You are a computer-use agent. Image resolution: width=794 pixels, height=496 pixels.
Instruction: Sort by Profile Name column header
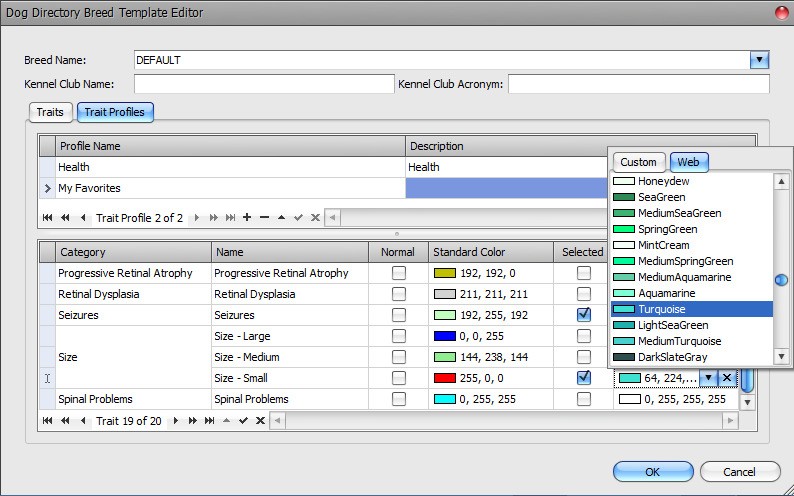point(230,146)
